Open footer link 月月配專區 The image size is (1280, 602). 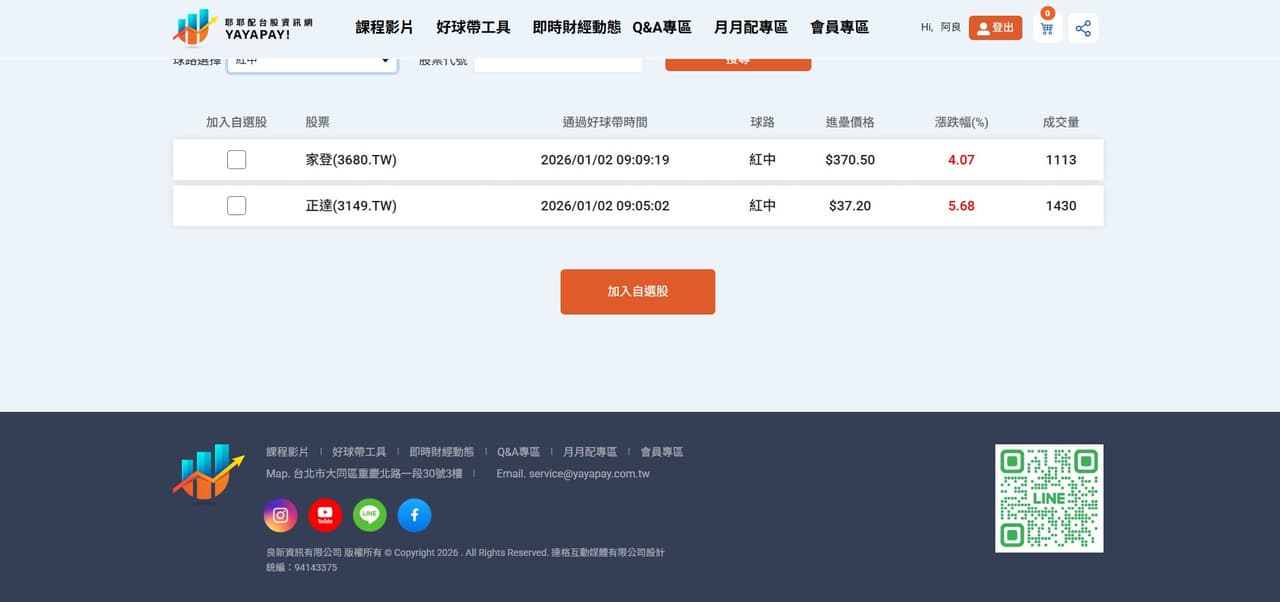pos(590,452)
